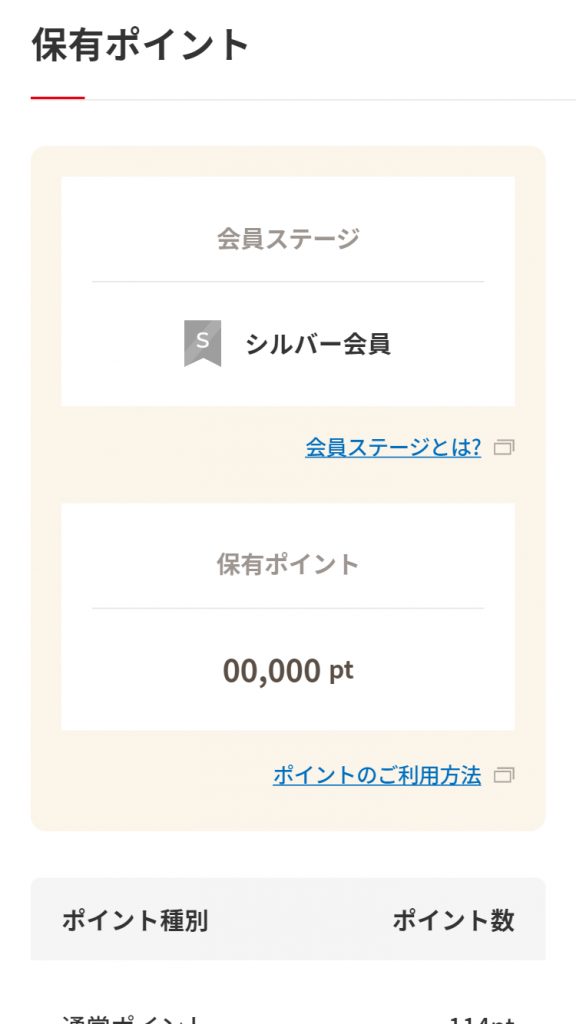576x1024 pixels.
Task: Click the new-window icon beside ポイントのご利用方法
Action: (x=504, y=775)
